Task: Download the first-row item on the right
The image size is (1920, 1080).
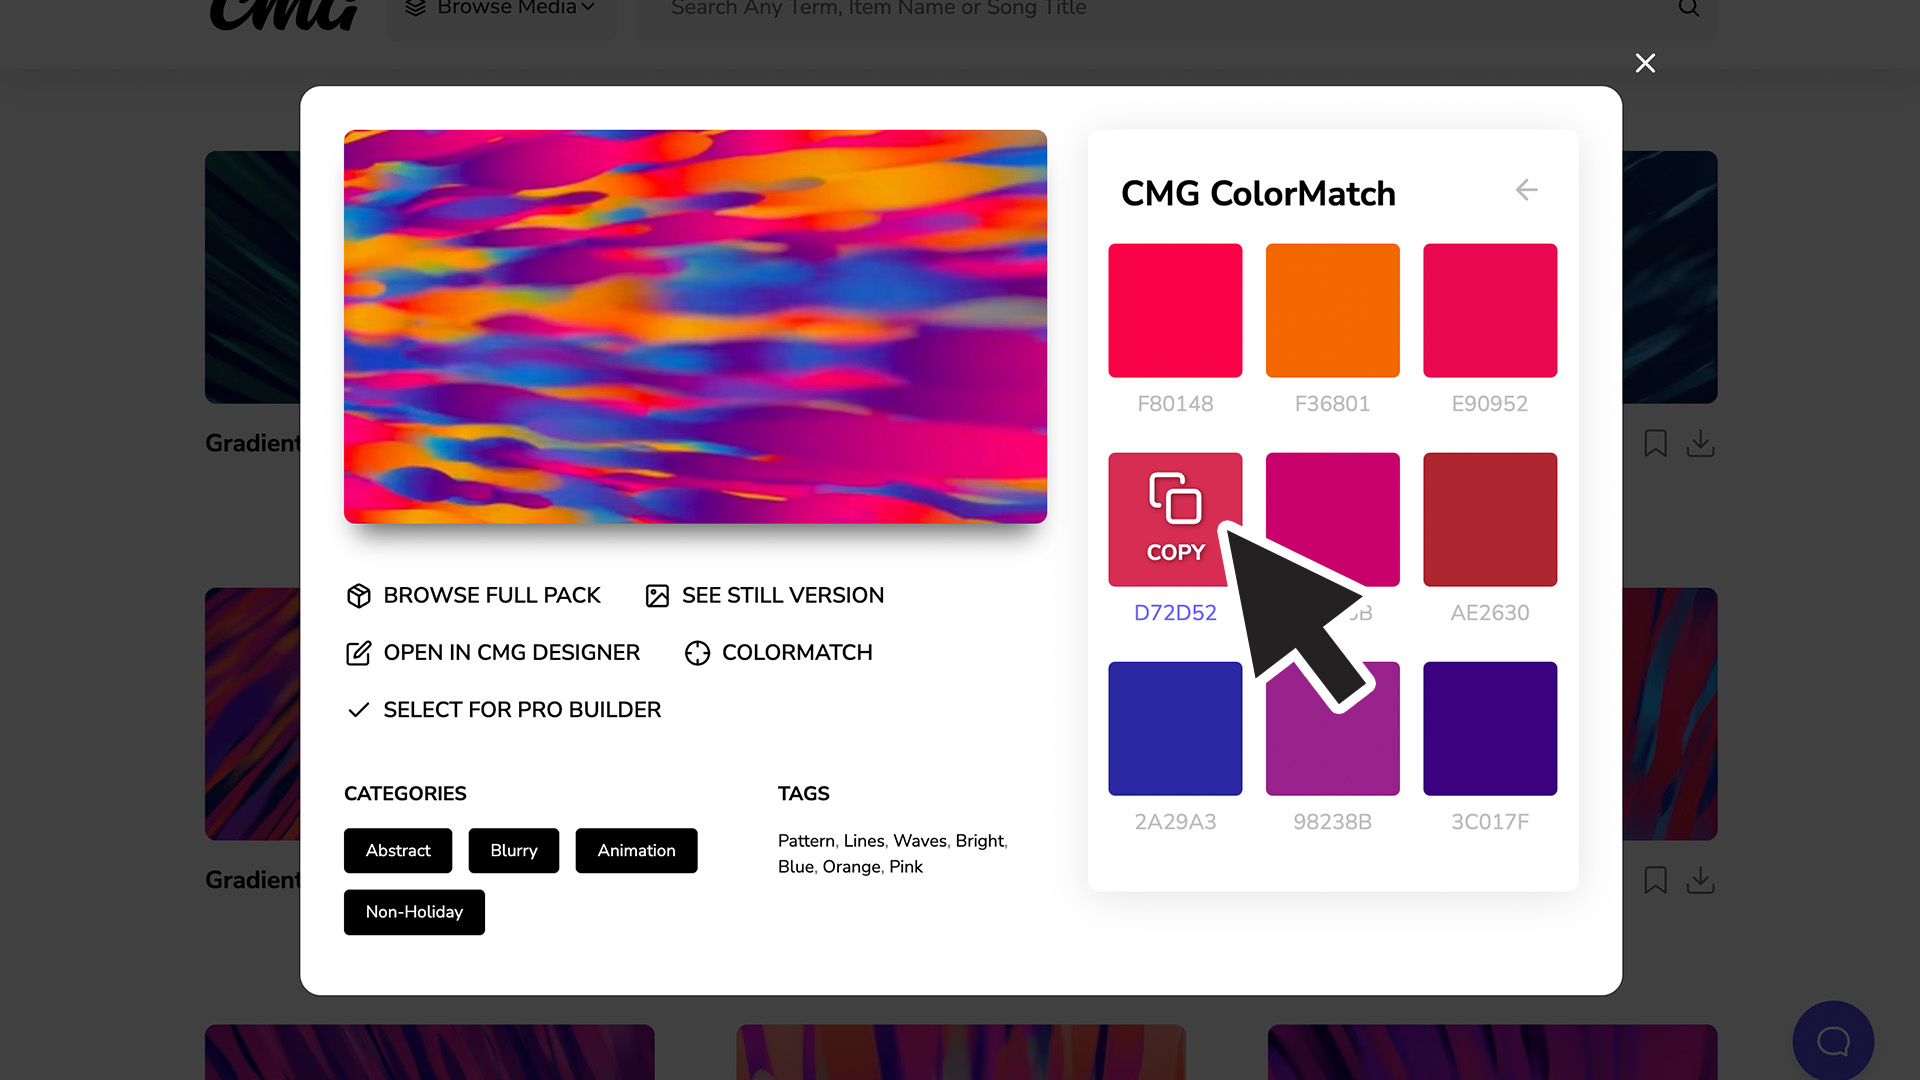Action: coord(1700,443)
